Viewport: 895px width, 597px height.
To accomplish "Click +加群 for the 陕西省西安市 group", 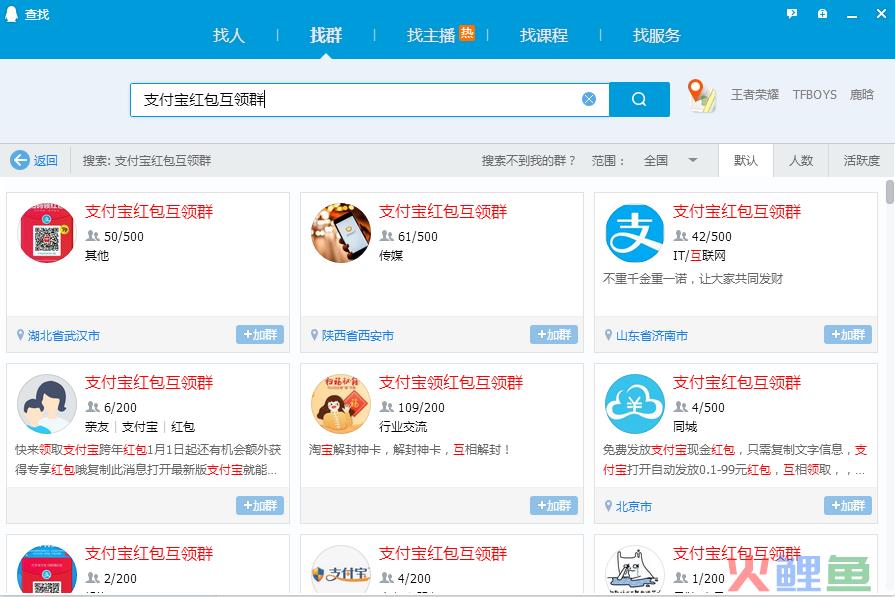I will pos(554,334).
